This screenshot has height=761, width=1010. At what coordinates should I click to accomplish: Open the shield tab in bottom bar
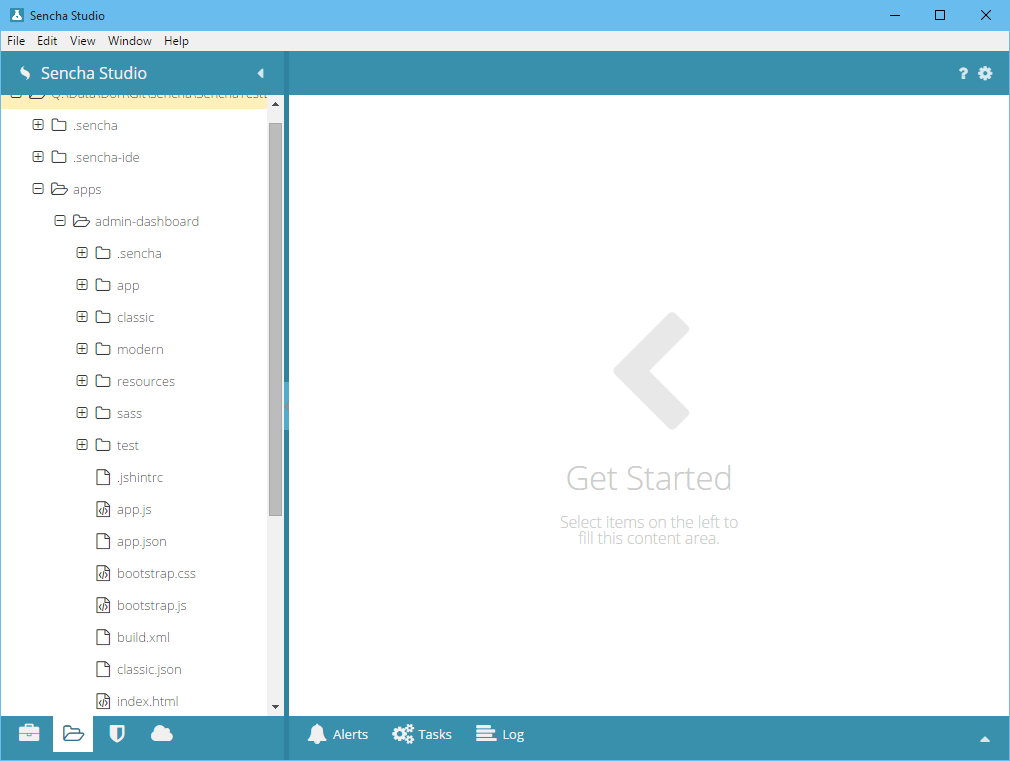(x=117, y=733)
